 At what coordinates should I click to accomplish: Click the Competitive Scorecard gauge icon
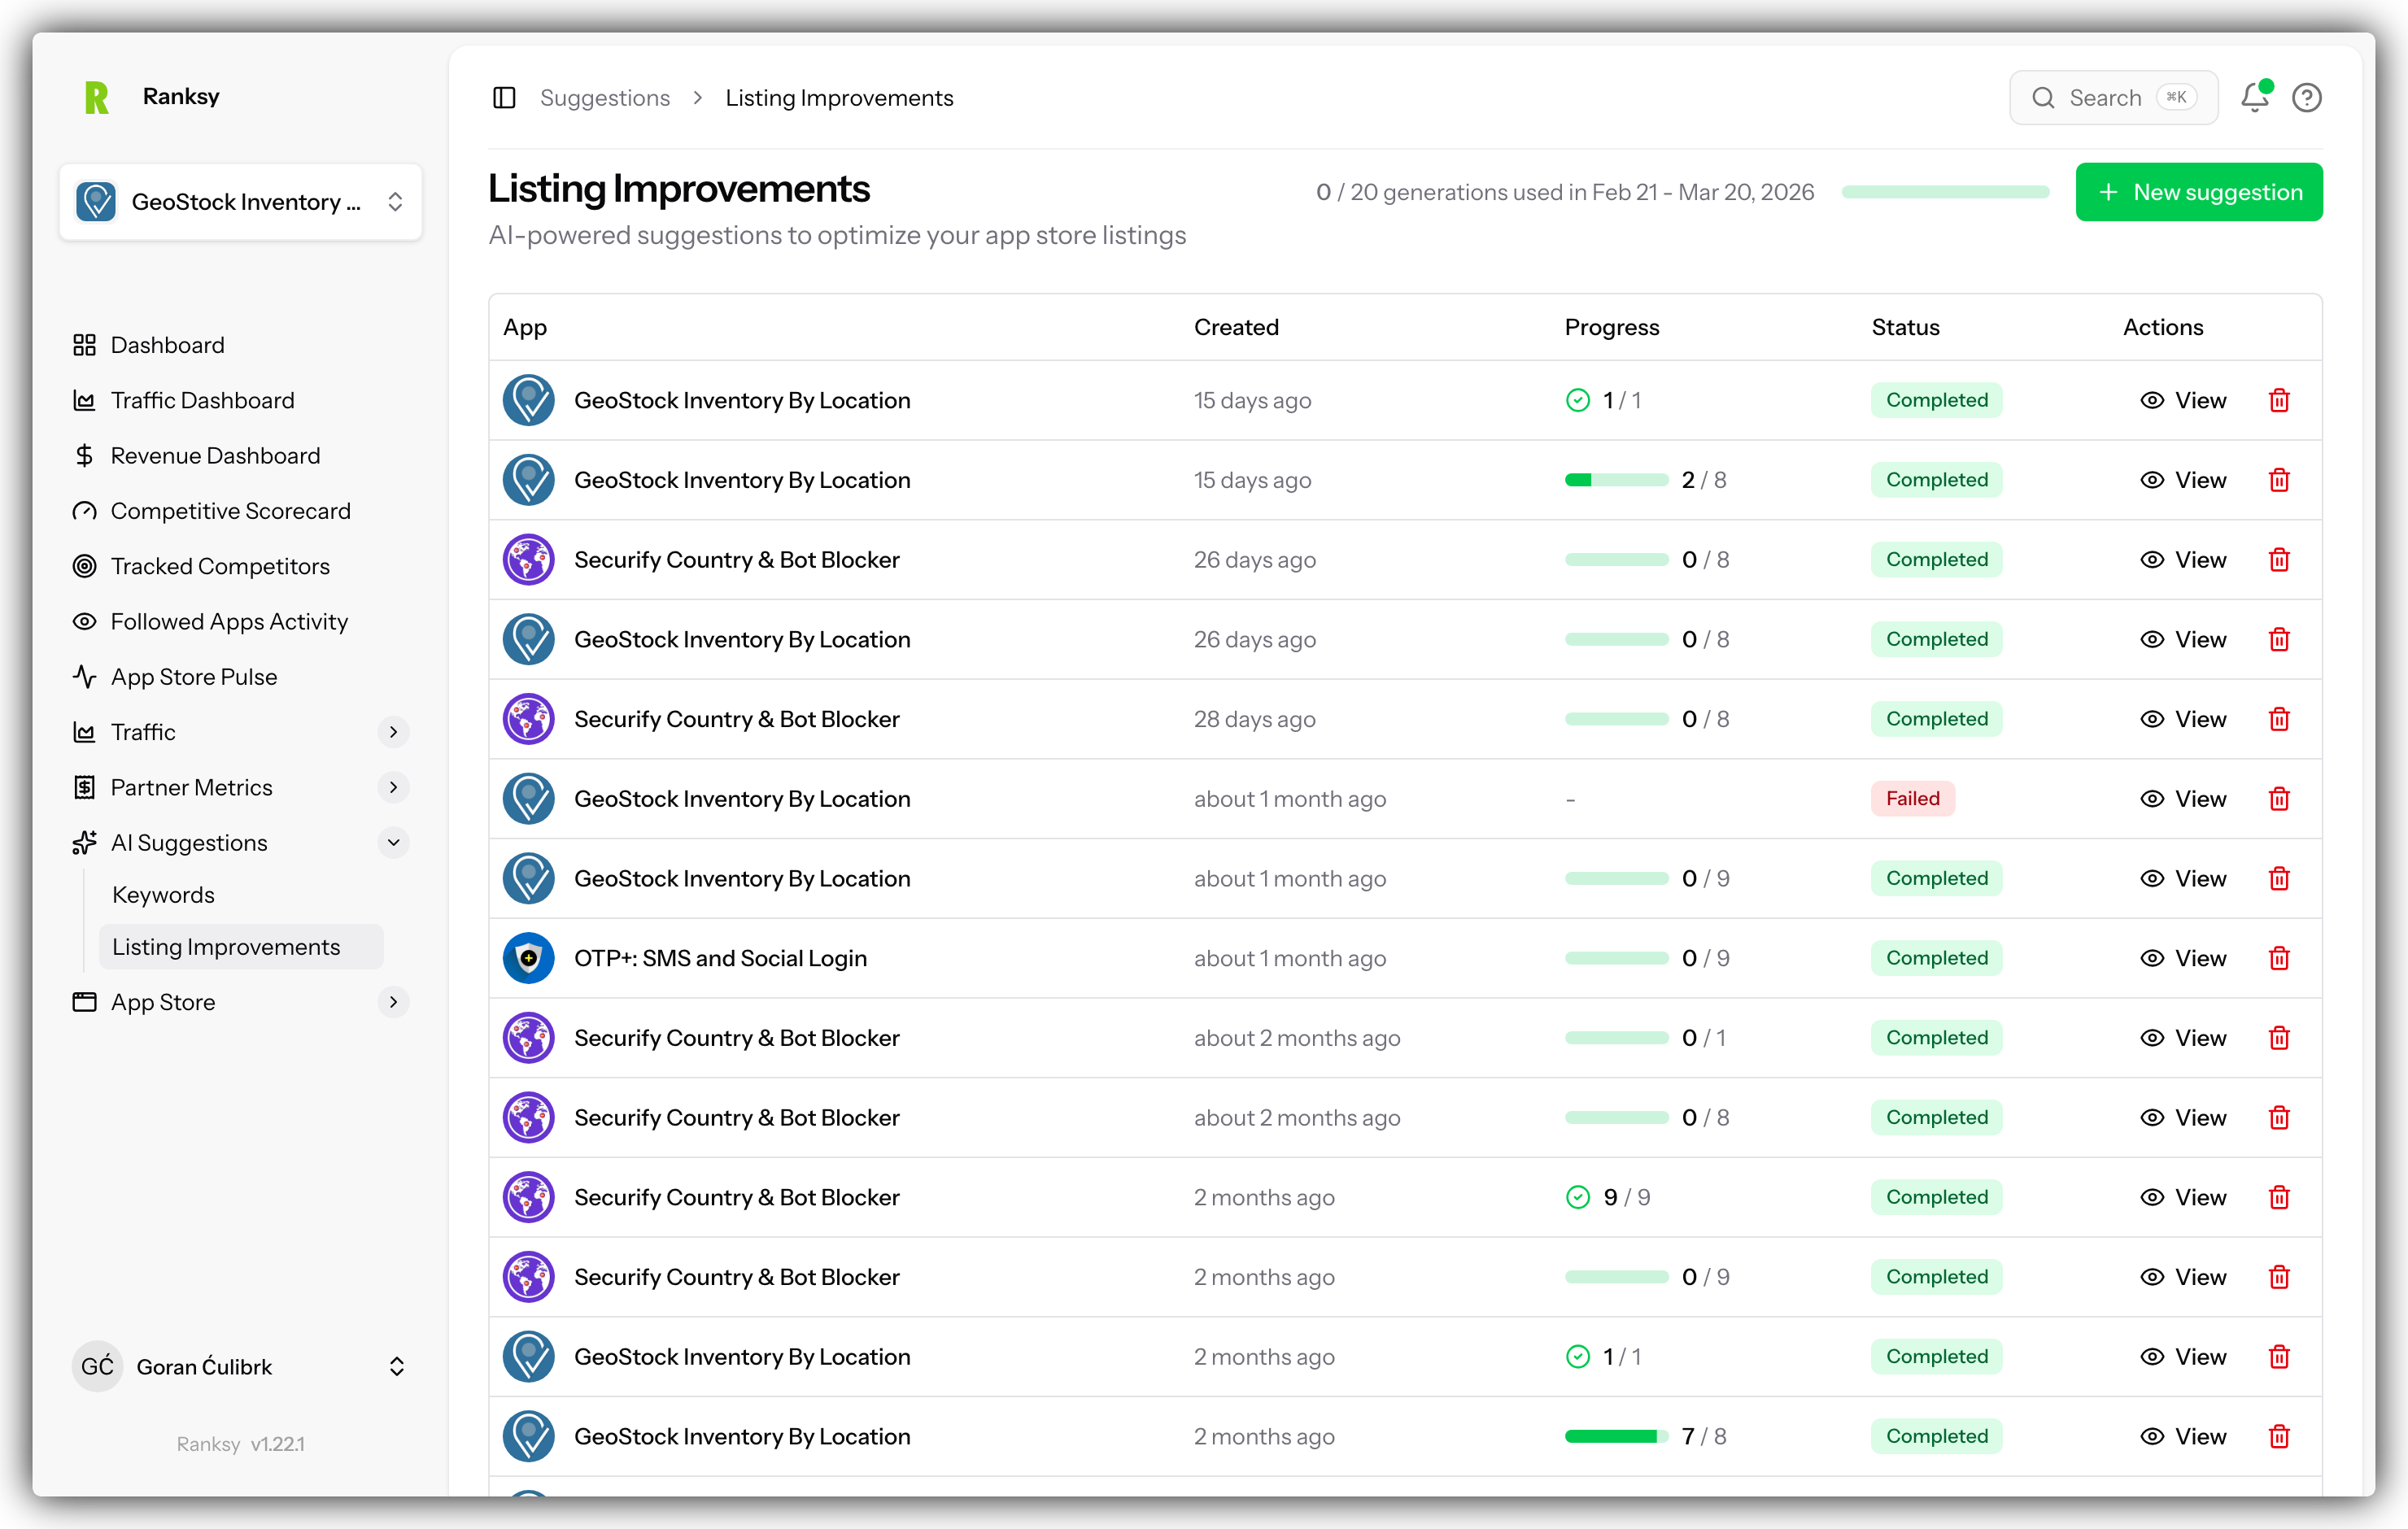coord(84,511)
